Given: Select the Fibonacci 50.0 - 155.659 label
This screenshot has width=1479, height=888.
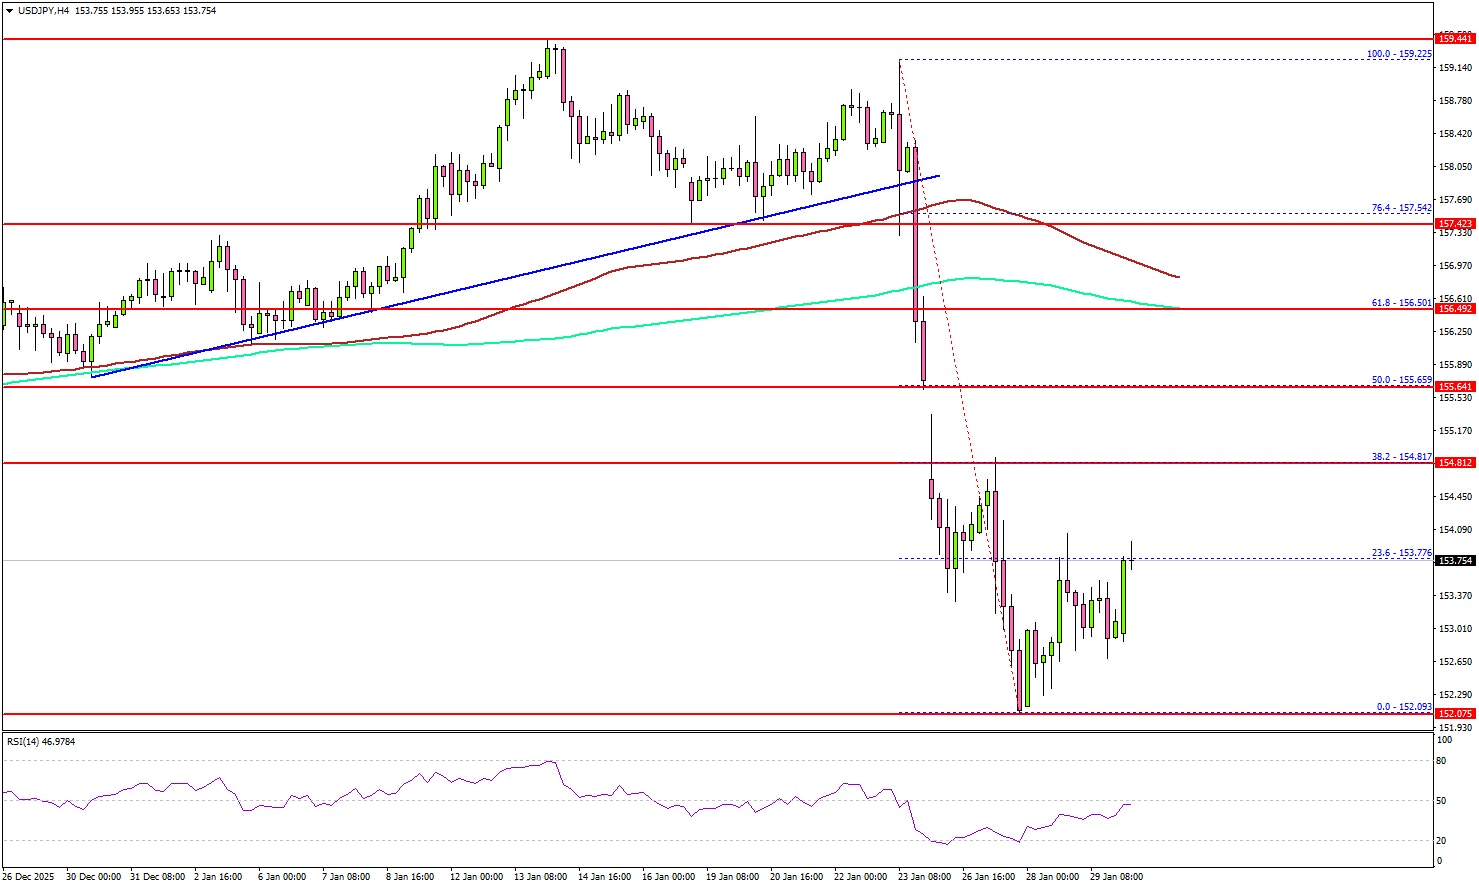Looking at the screenshot, I should pyautogui.click(x=1401, y=380).
